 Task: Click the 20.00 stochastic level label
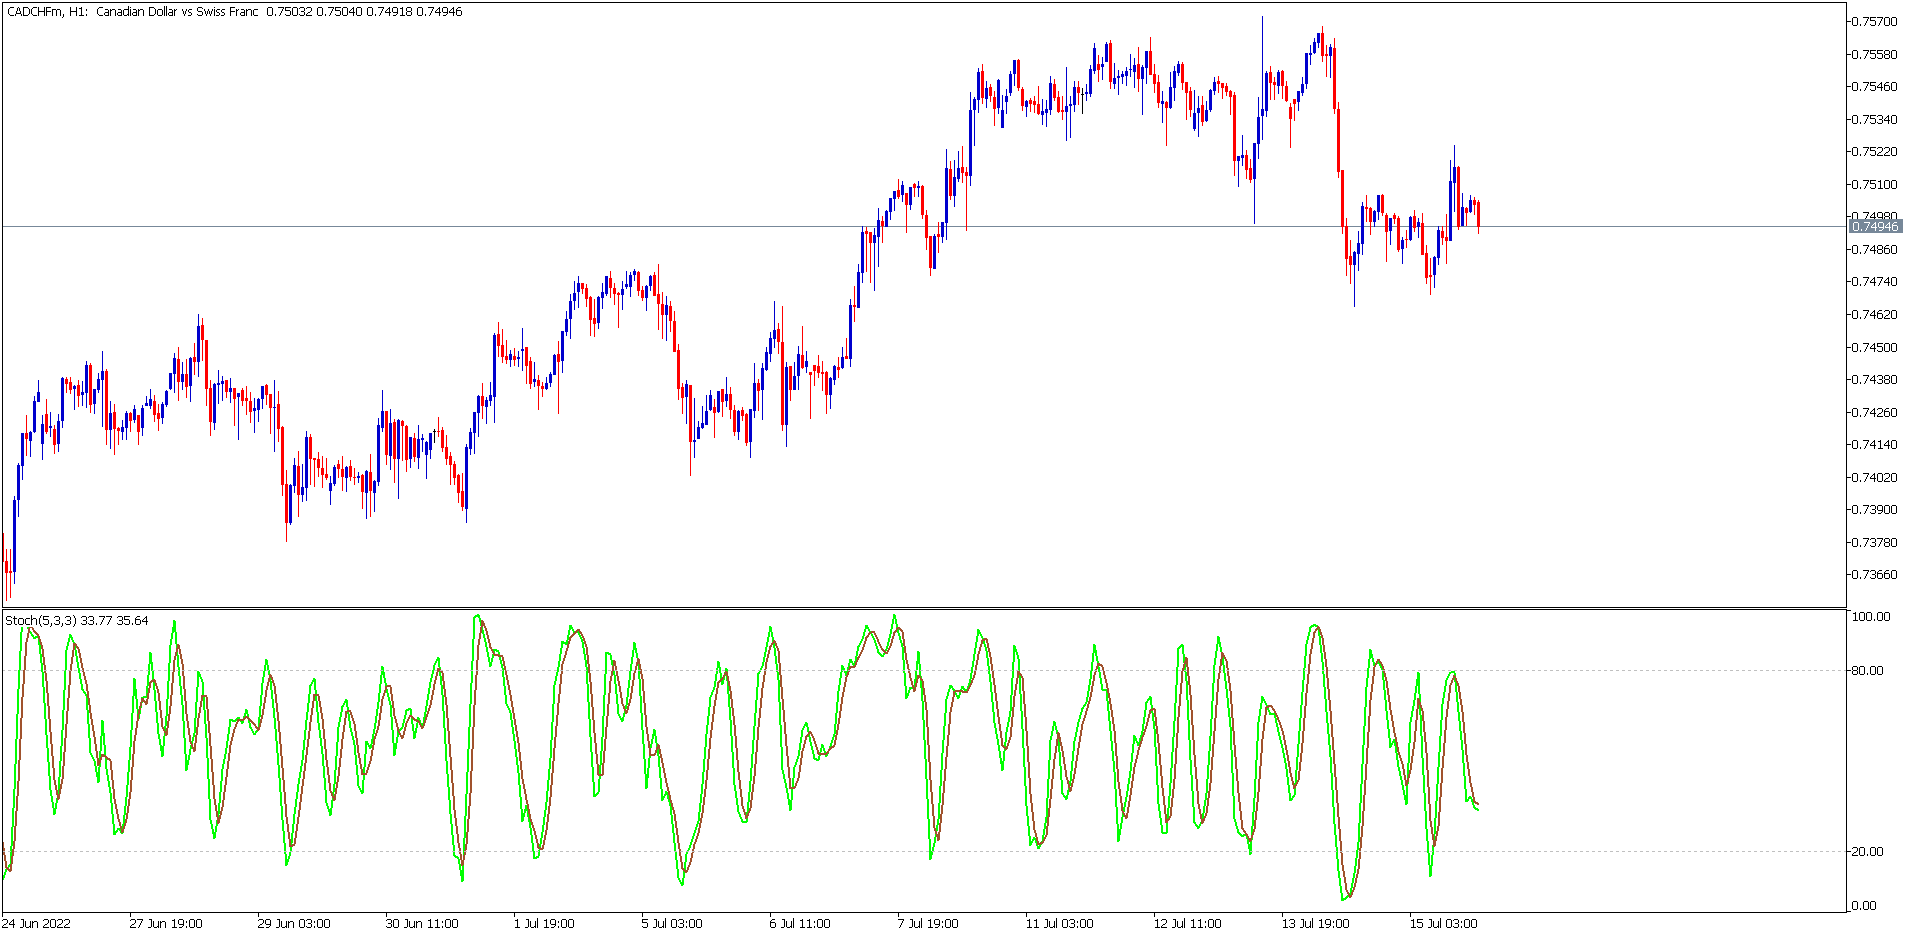pyautogui.click(x=1867, y=852)
